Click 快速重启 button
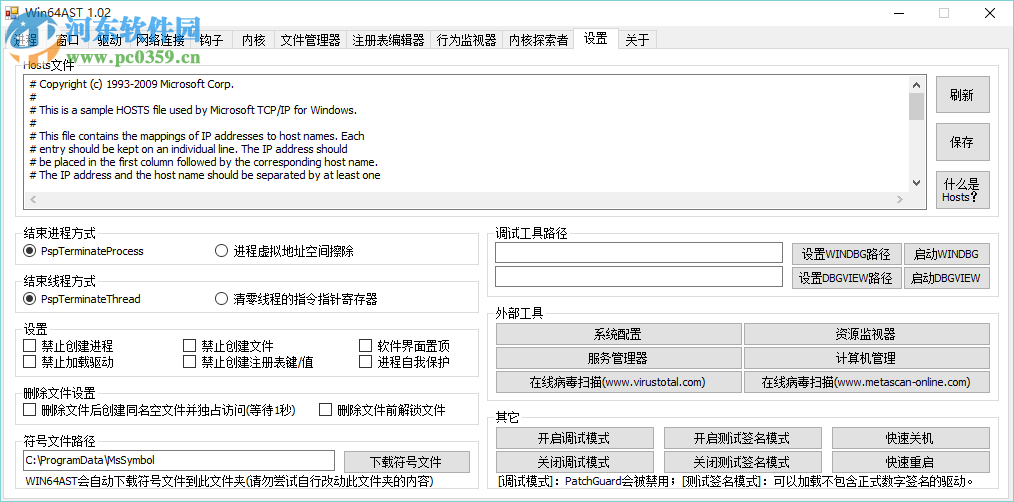Image resolution: width=1014 pixels, height=502 pixels. (911, 462)
